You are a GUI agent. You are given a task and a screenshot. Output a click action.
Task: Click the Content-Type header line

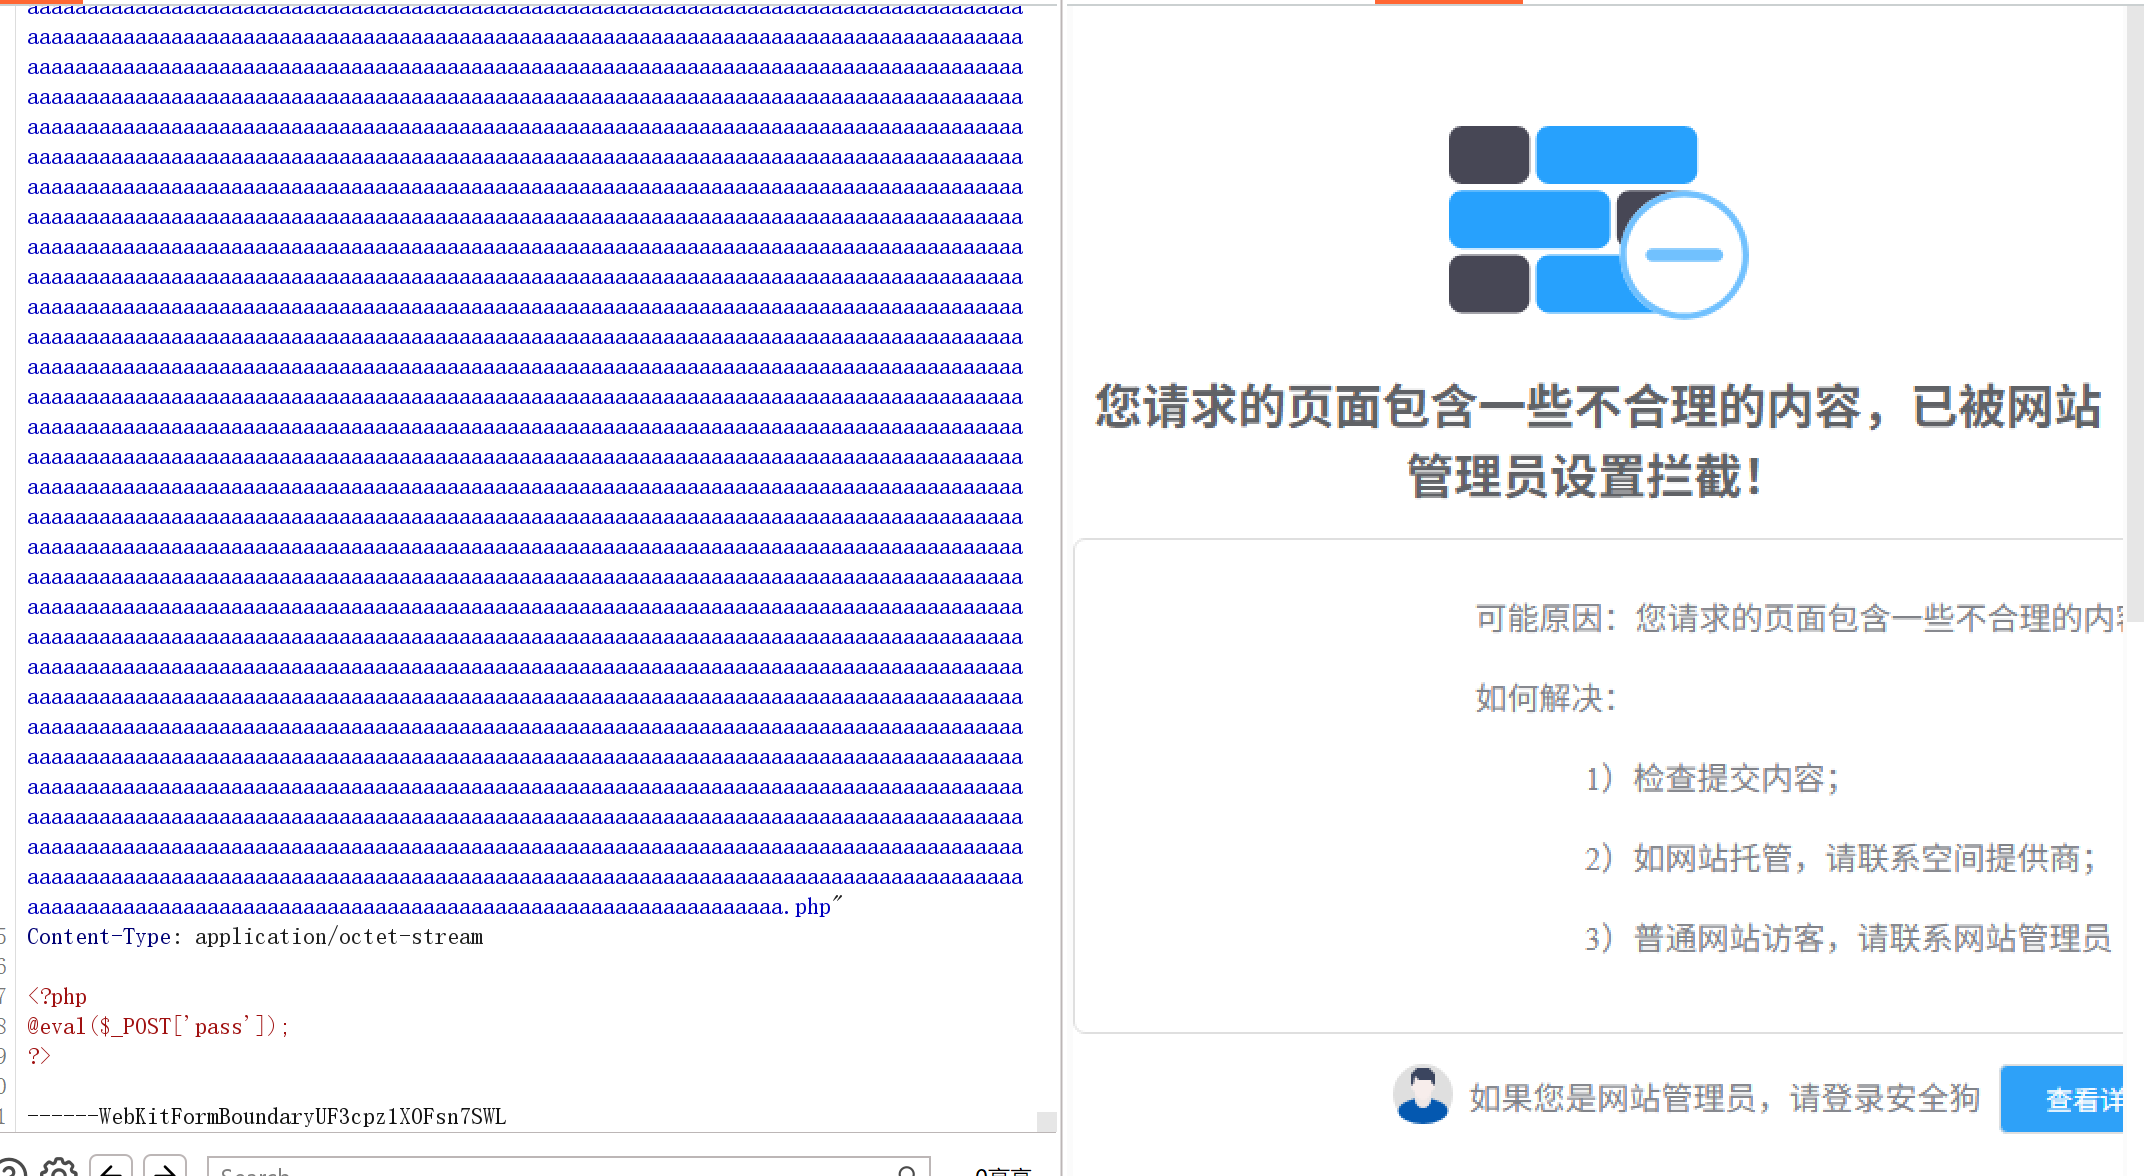click(x=255, y=937)
